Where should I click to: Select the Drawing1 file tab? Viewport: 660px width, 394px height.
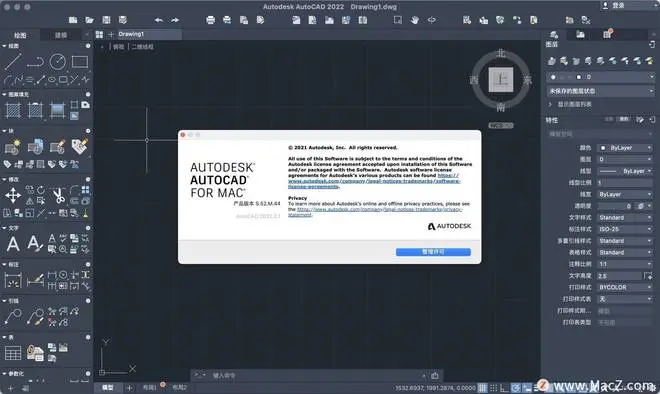144,34
